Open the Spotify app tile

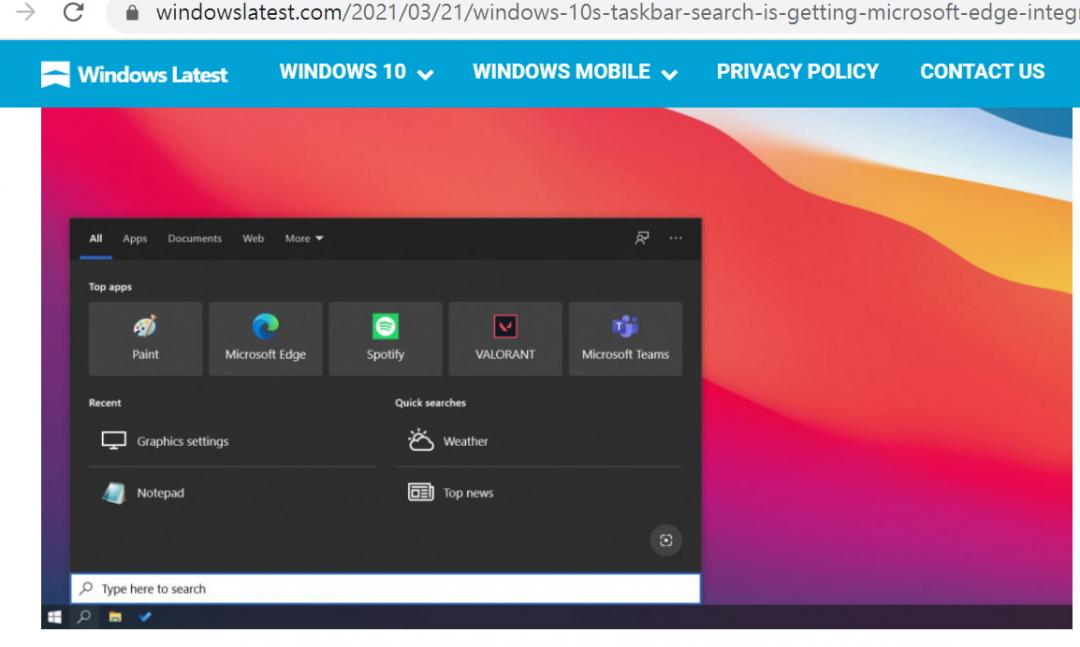[385, 338]
